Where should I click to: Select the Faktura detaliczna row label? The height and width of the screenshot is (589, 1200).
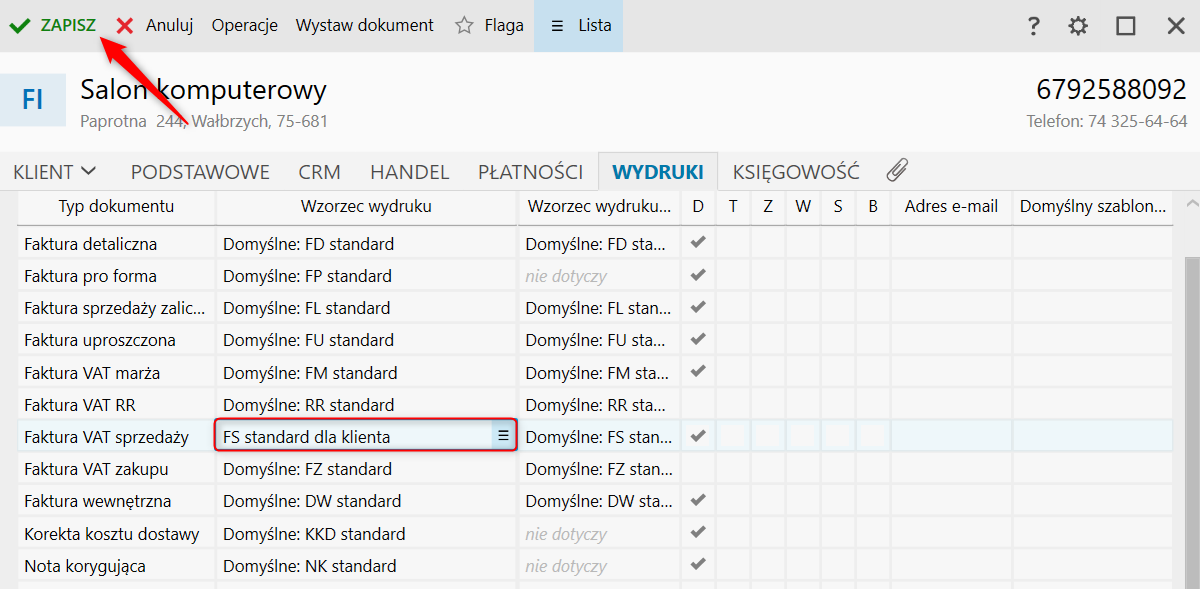click(90, 243)
